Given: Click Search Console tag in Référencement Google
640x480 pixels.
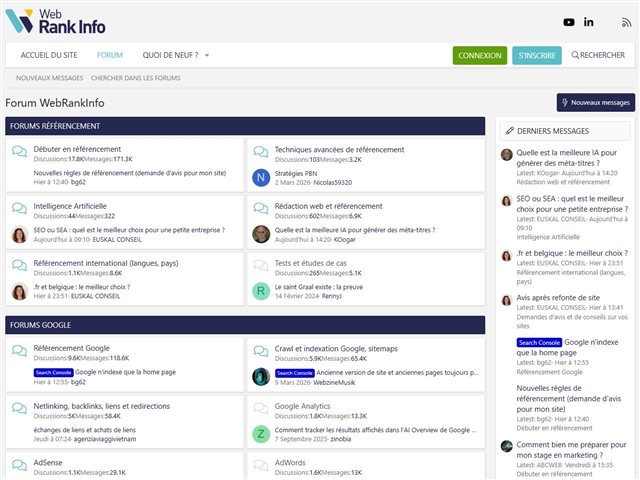Looking at the screenshot, I should tap(53, 372).
